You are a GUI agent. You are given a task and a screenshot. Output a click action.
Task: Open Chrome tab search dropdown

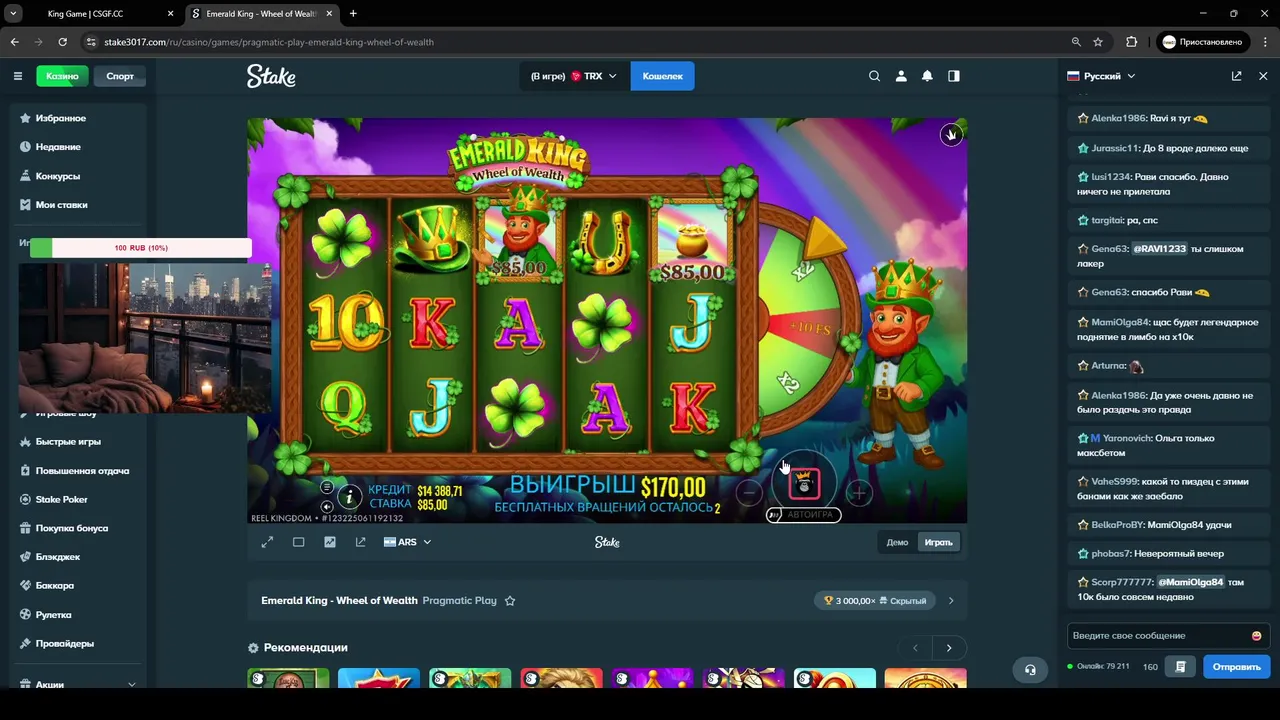point(13,14)
